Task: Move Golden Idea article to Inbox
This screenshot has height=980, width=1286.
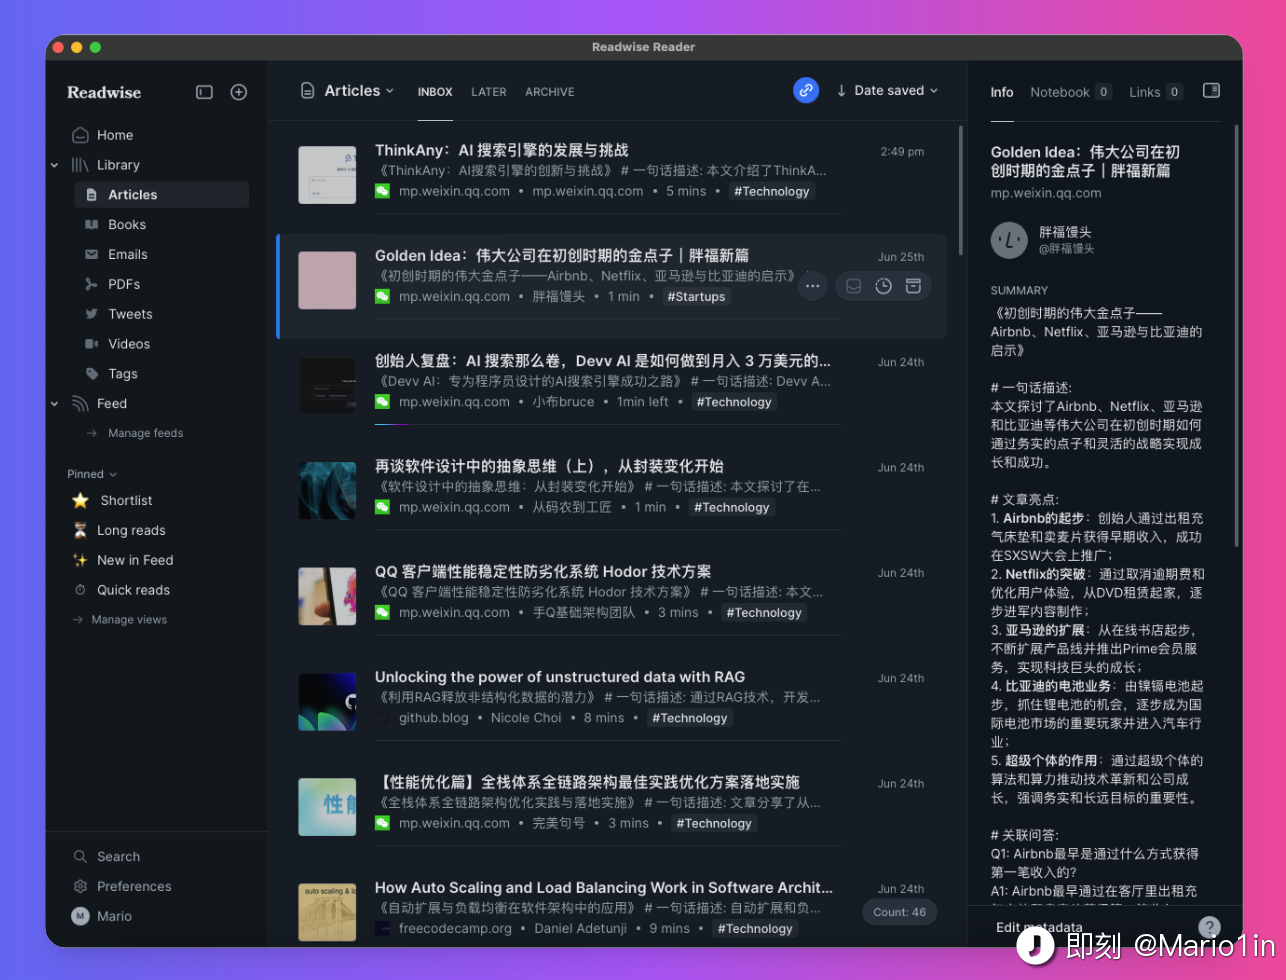Action: tap(853, 286)
